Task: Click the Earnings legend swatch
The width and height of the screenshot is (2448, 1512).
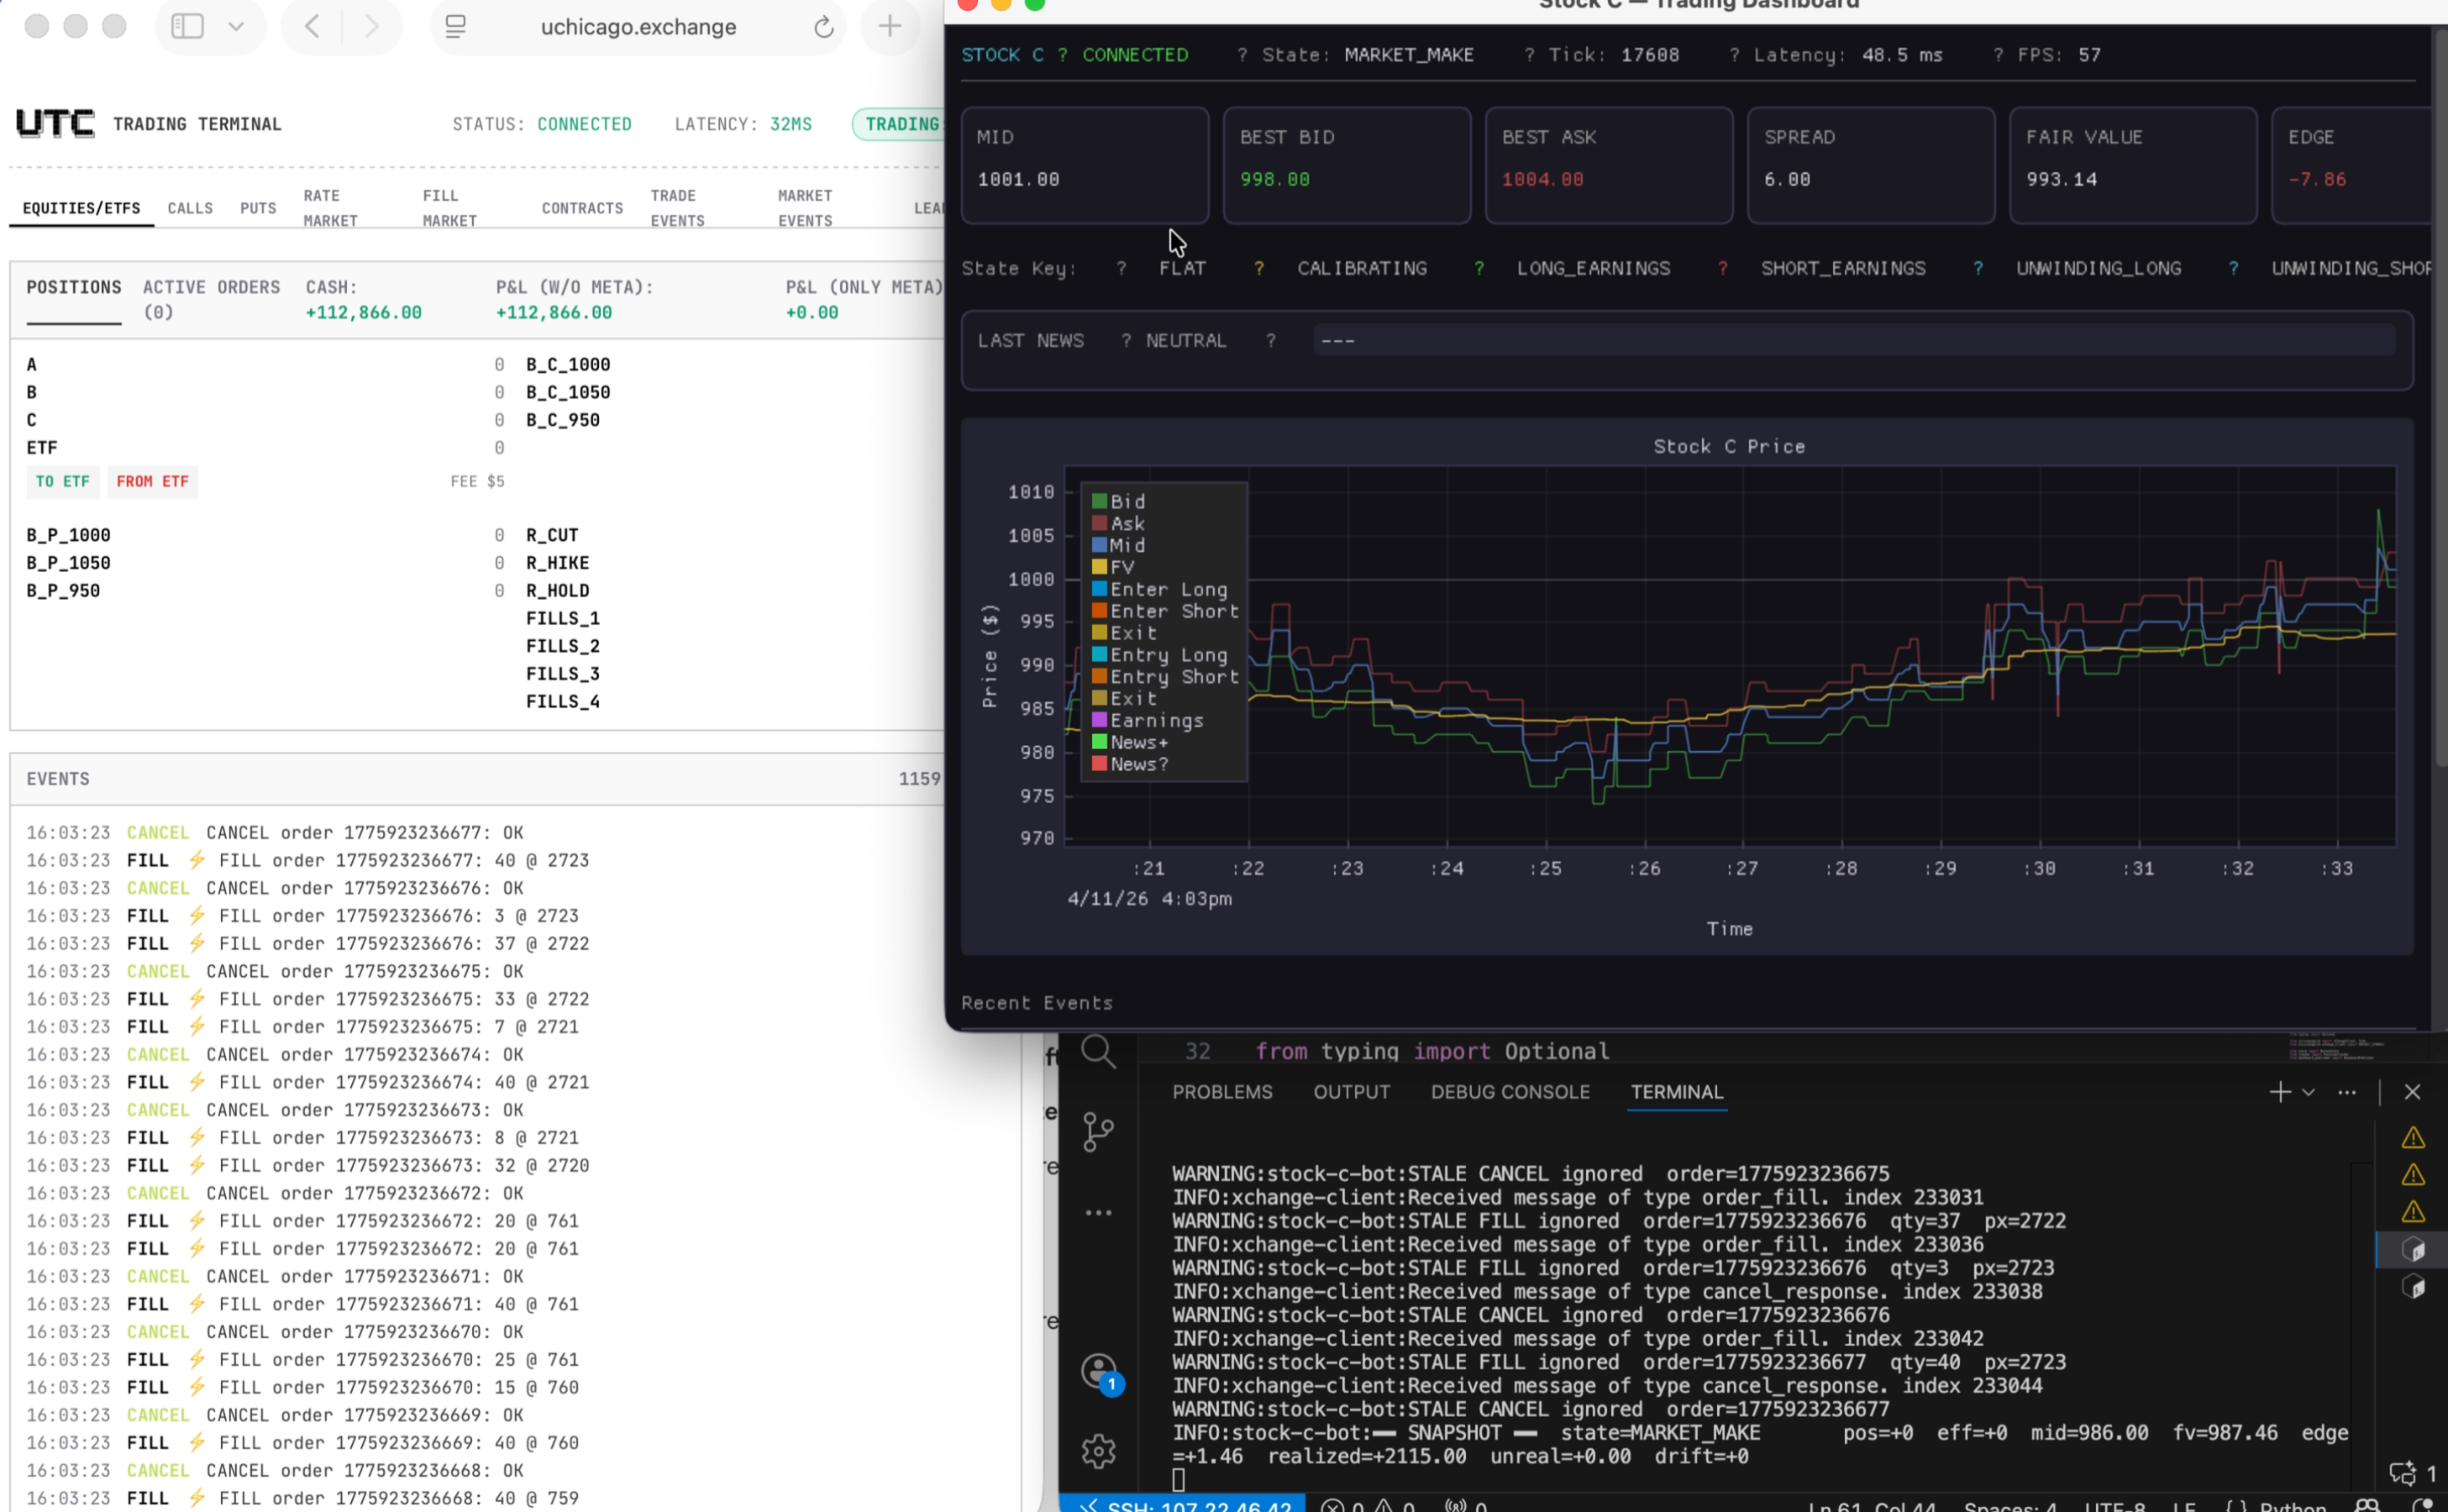Action: click(x=1099, y=721)
